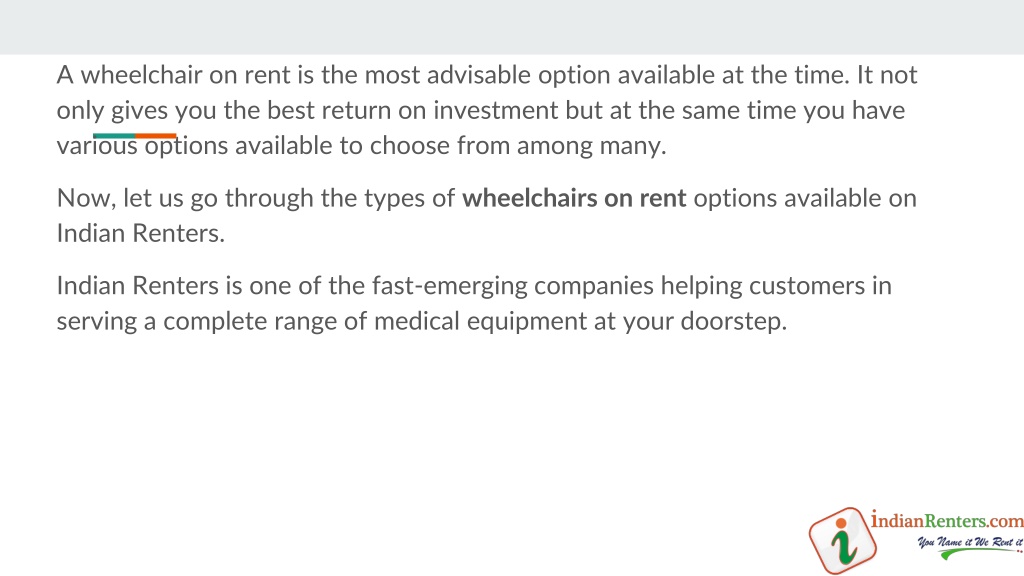Image resolution: width=1024 pixels, height=576 pixels.
Task: Click the word 'doorstep.' at paragraph end
Action: (733, 321)
